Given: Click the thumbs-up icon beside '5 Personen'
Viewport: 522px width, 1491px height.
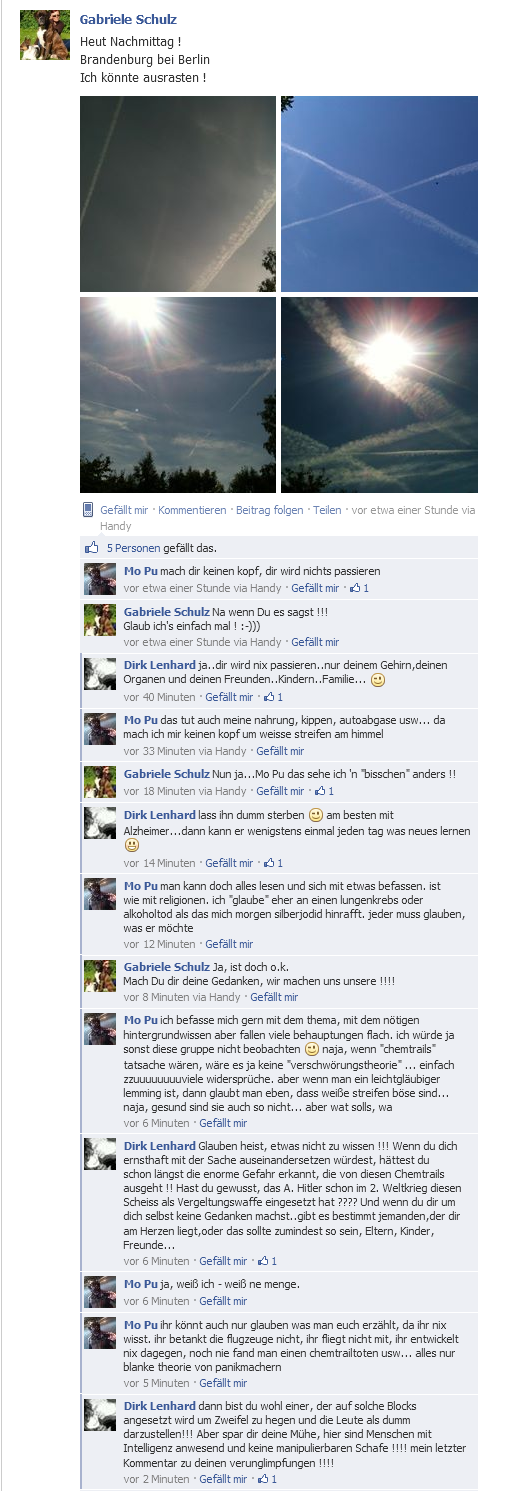Looking at the screenshot, I should 92,548.
